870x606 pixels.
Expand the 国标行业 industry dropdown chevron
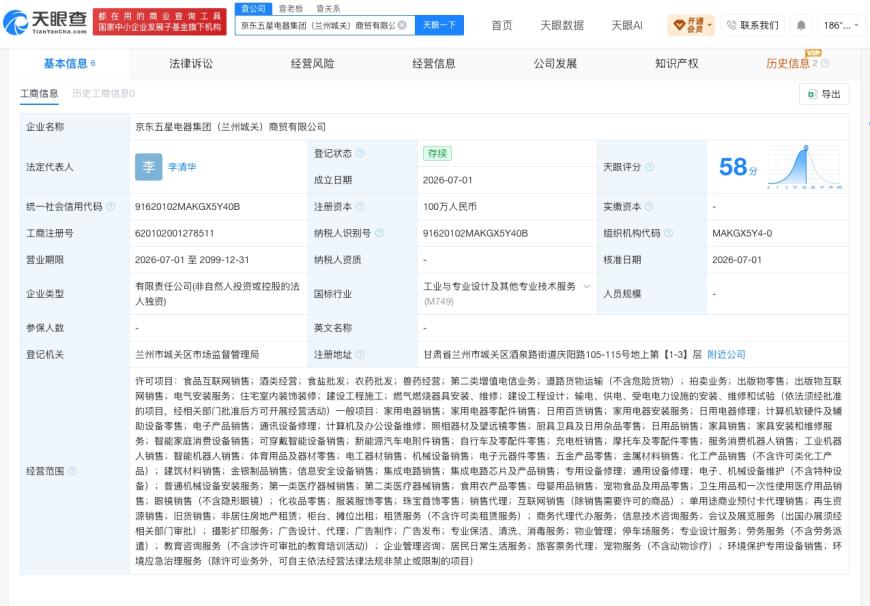pyautogui.click(x=586, y=286)
